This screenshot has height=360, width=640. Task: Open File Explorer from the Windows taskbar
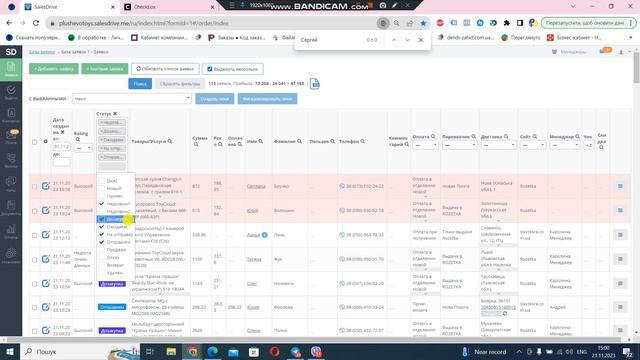coord(171,351)
